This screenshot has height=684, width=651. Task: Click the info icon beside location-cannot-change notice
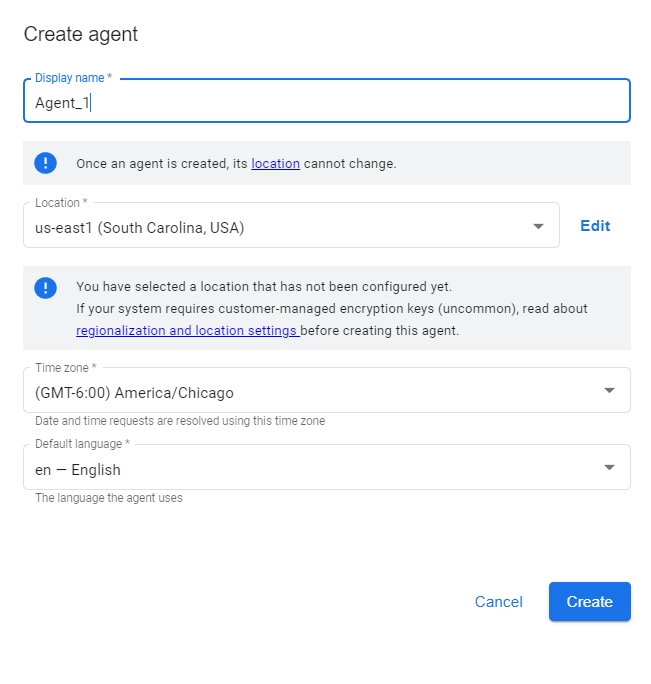(x=45, y=163)
